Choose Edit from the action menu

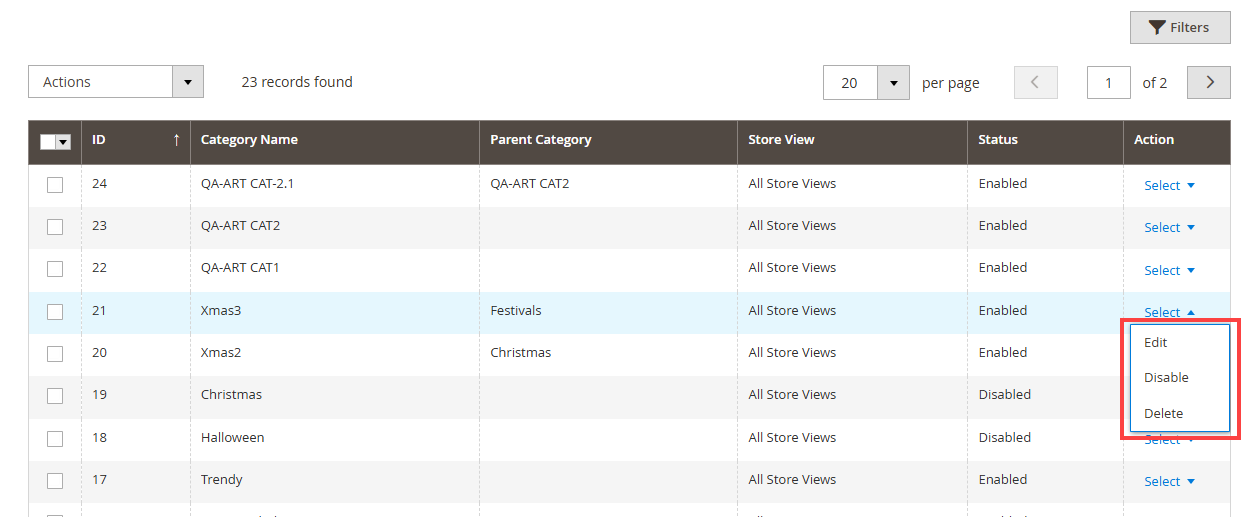coord(1156,343)
